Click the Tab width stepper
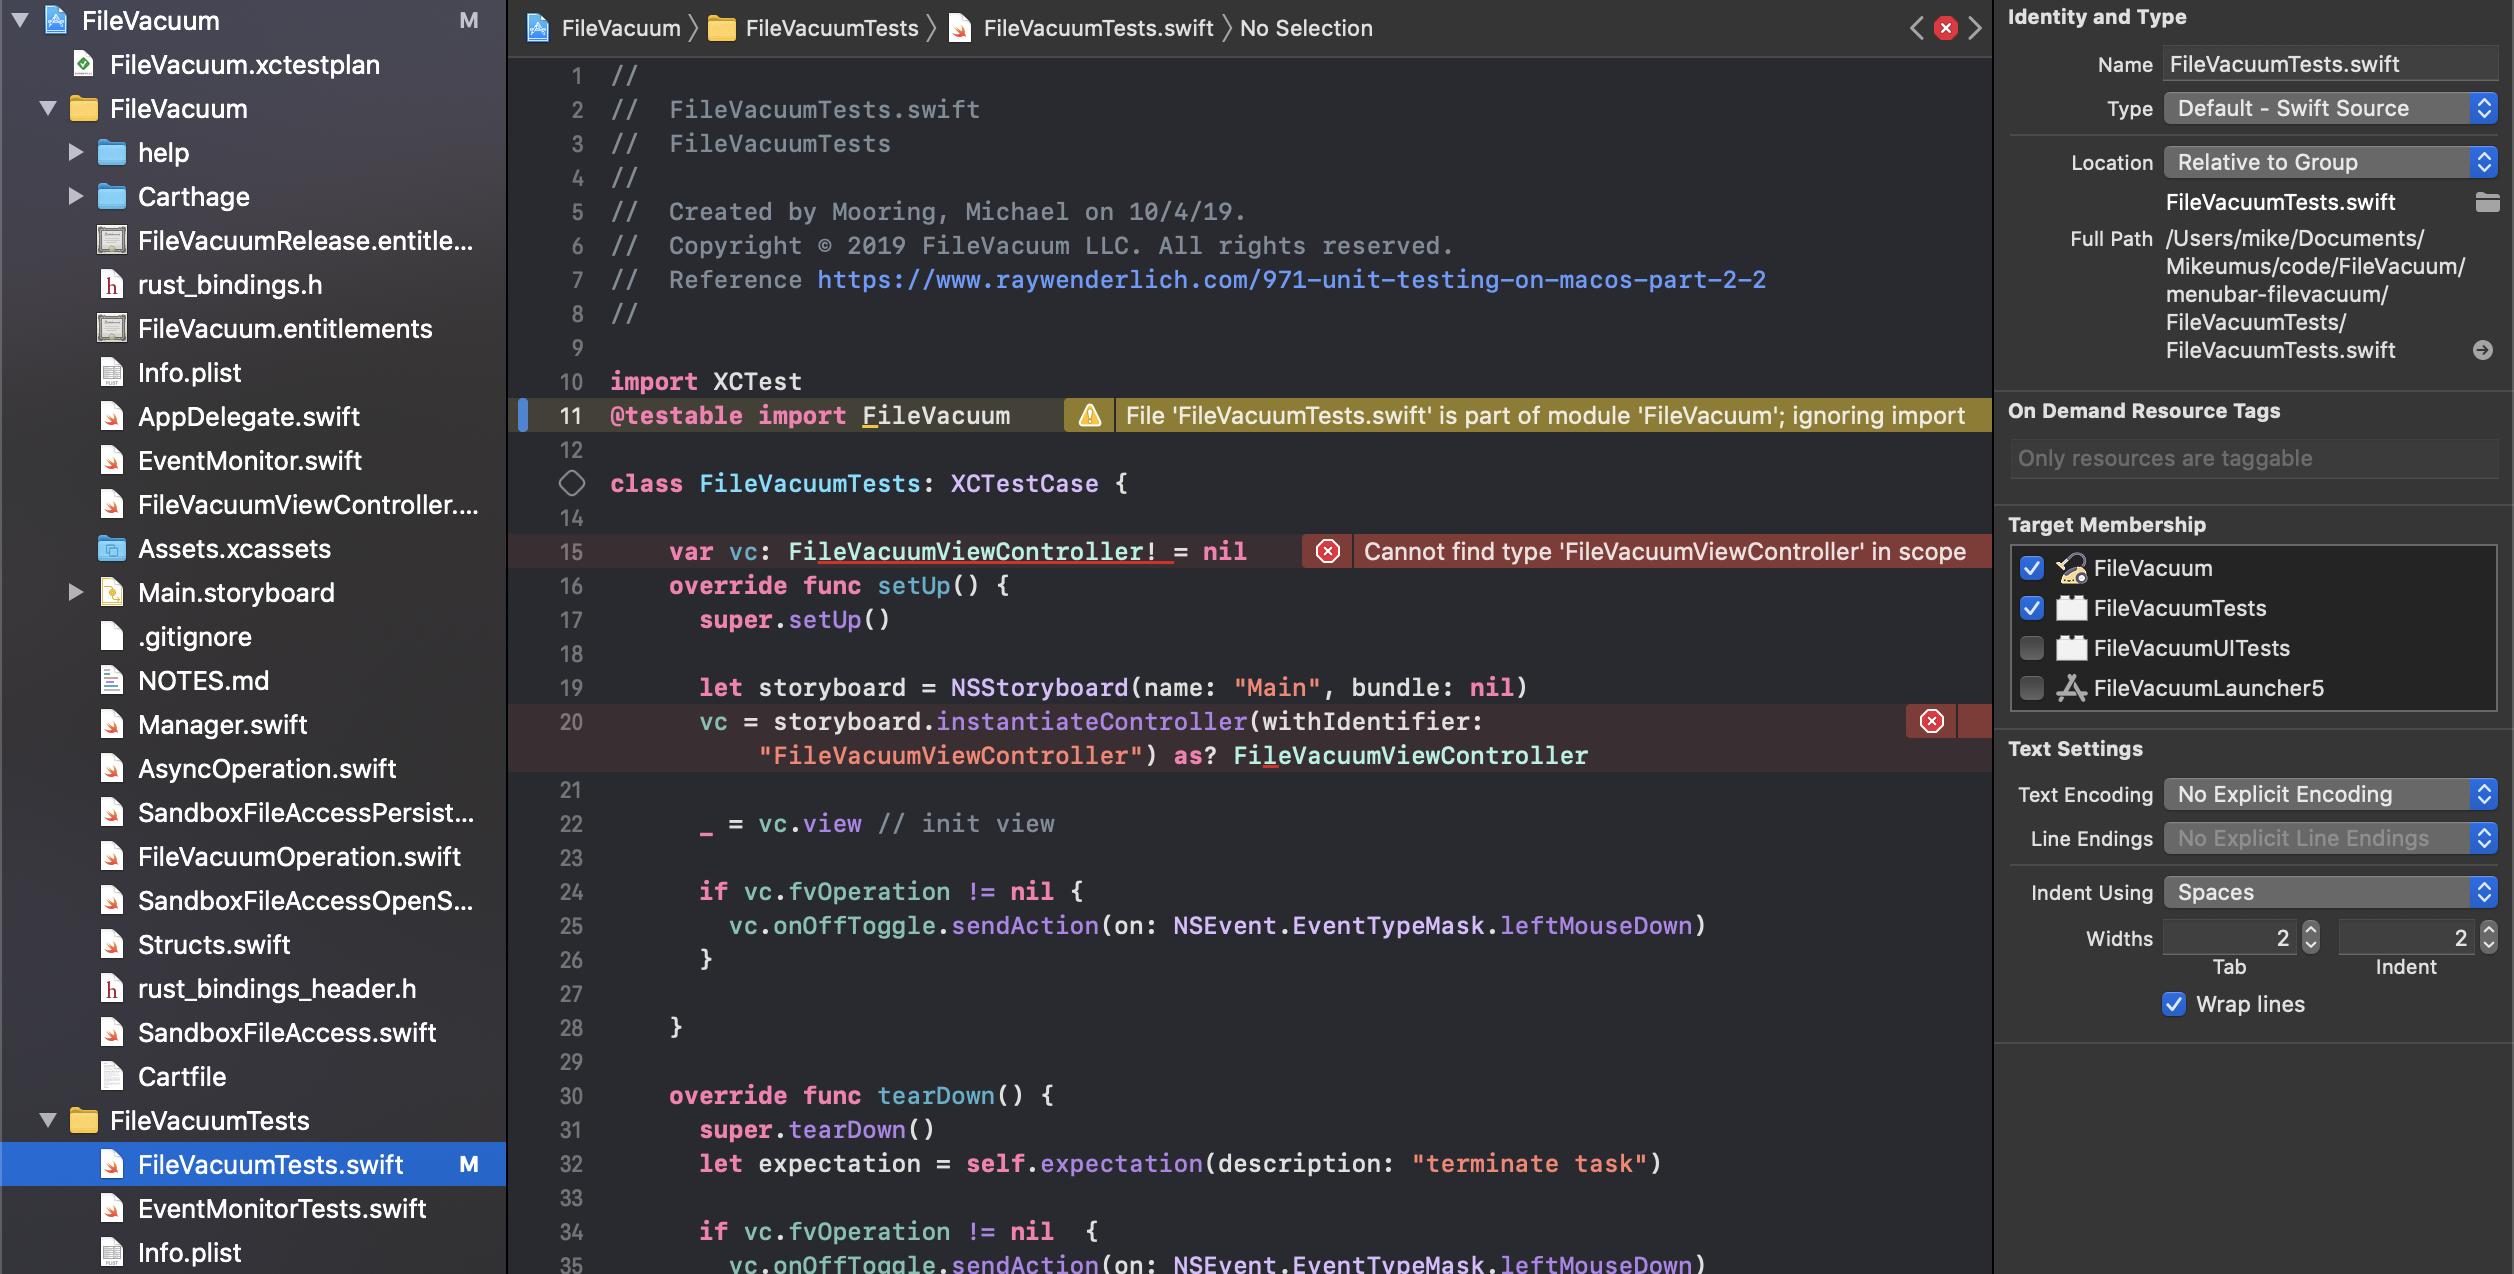The image size is (2514, 1274). coord(2310,937)
